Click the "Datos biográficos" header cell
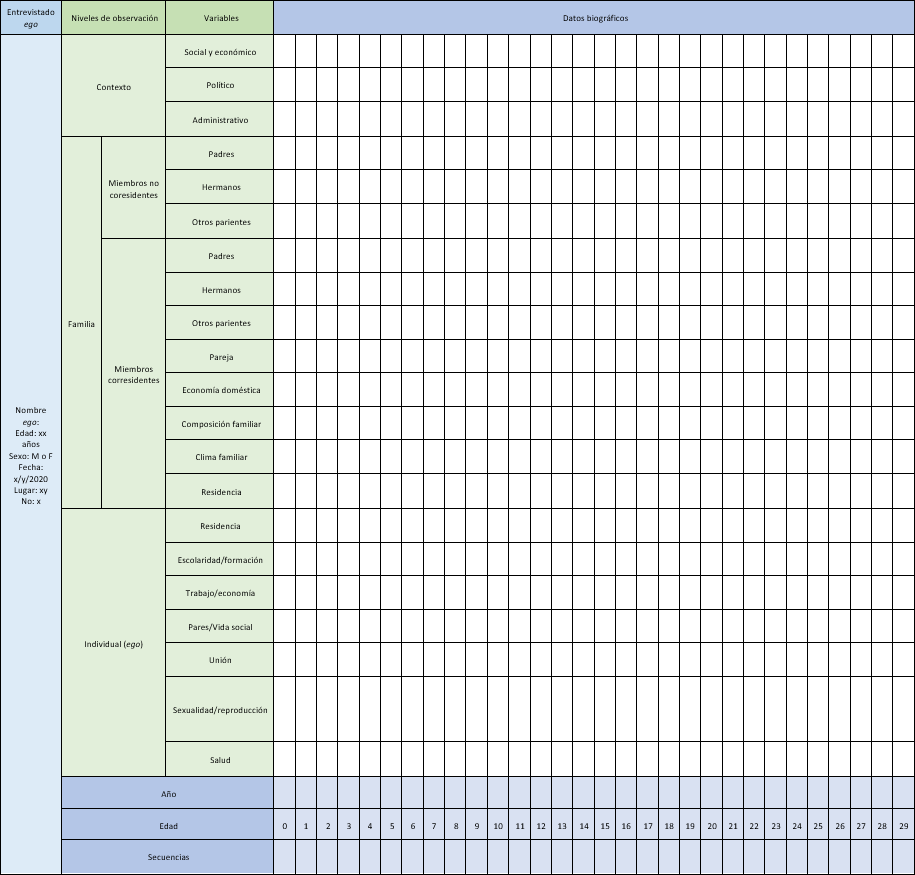Image resolution: width=915 pixels, height=875 pixels. point(594,18)
